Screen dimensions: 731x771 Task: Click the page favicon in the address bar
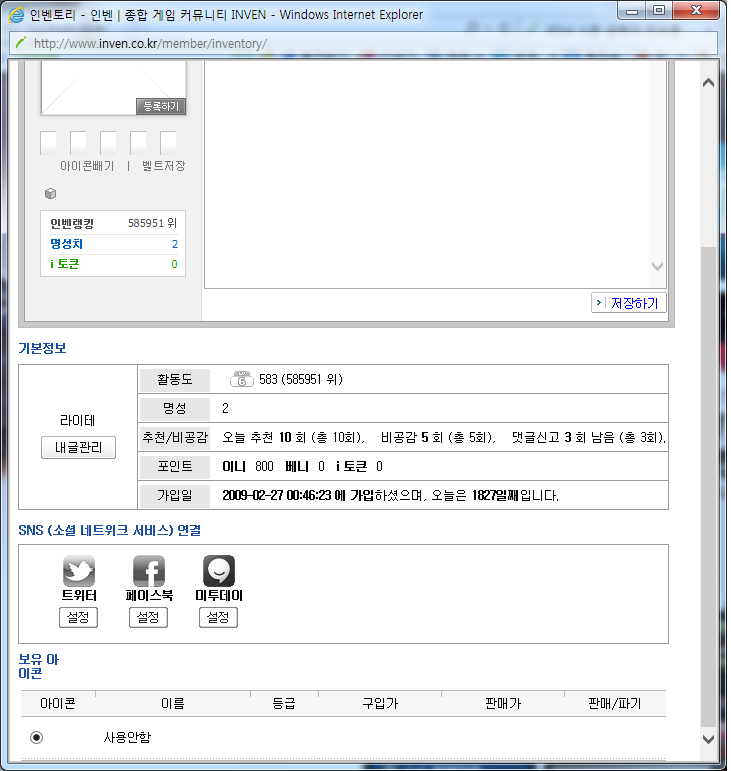pos(20,43)
